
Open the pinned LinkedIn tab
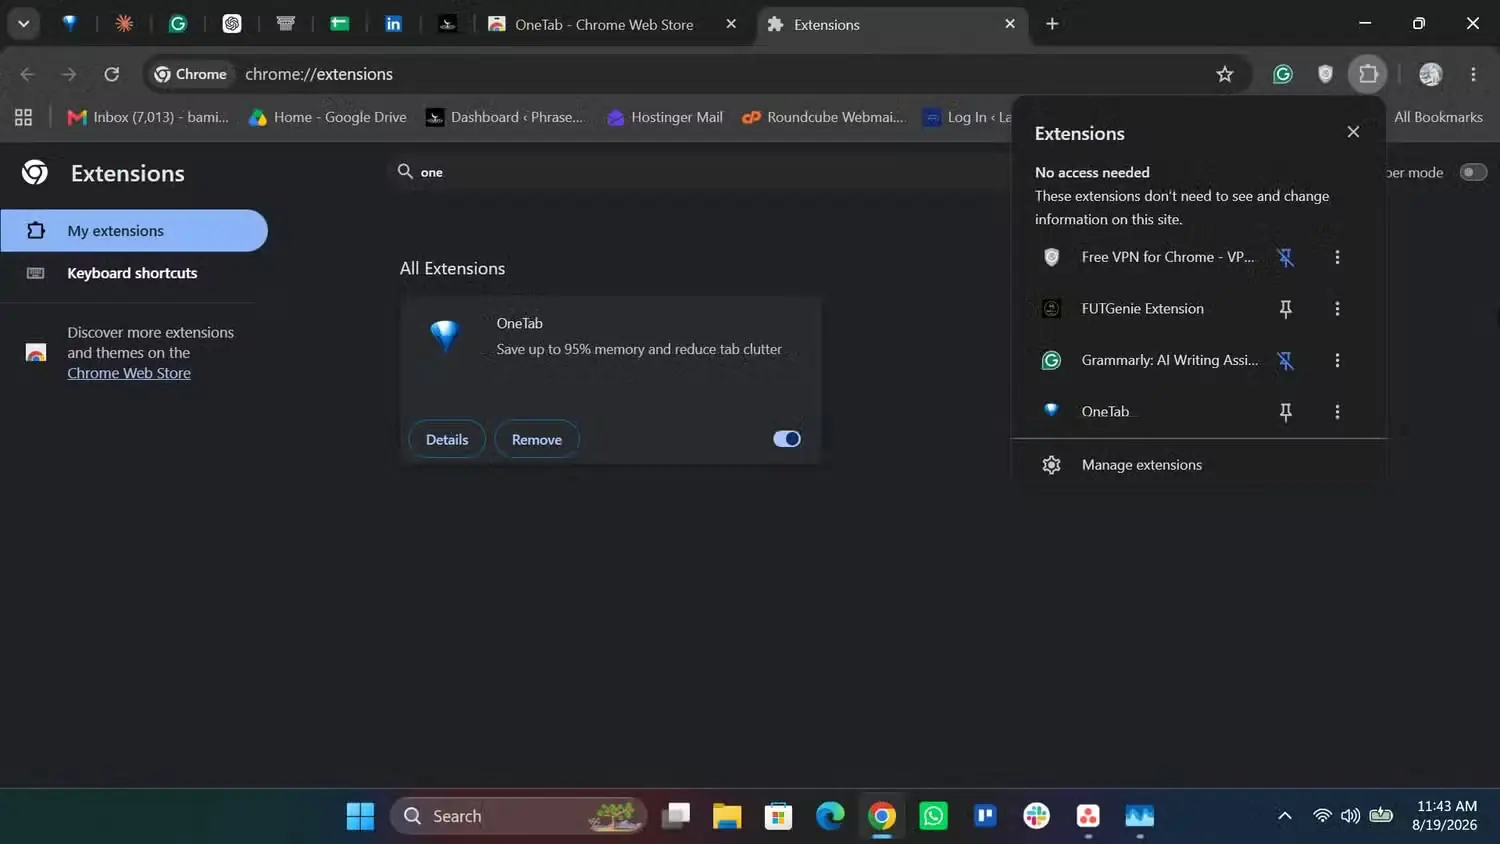394,24
